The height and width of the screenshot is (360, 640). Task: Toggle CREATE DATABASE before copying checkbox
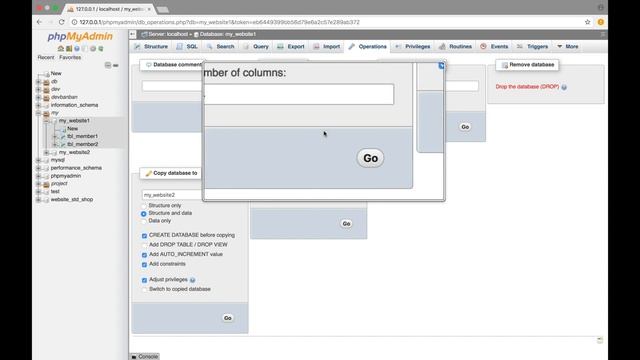144,236
